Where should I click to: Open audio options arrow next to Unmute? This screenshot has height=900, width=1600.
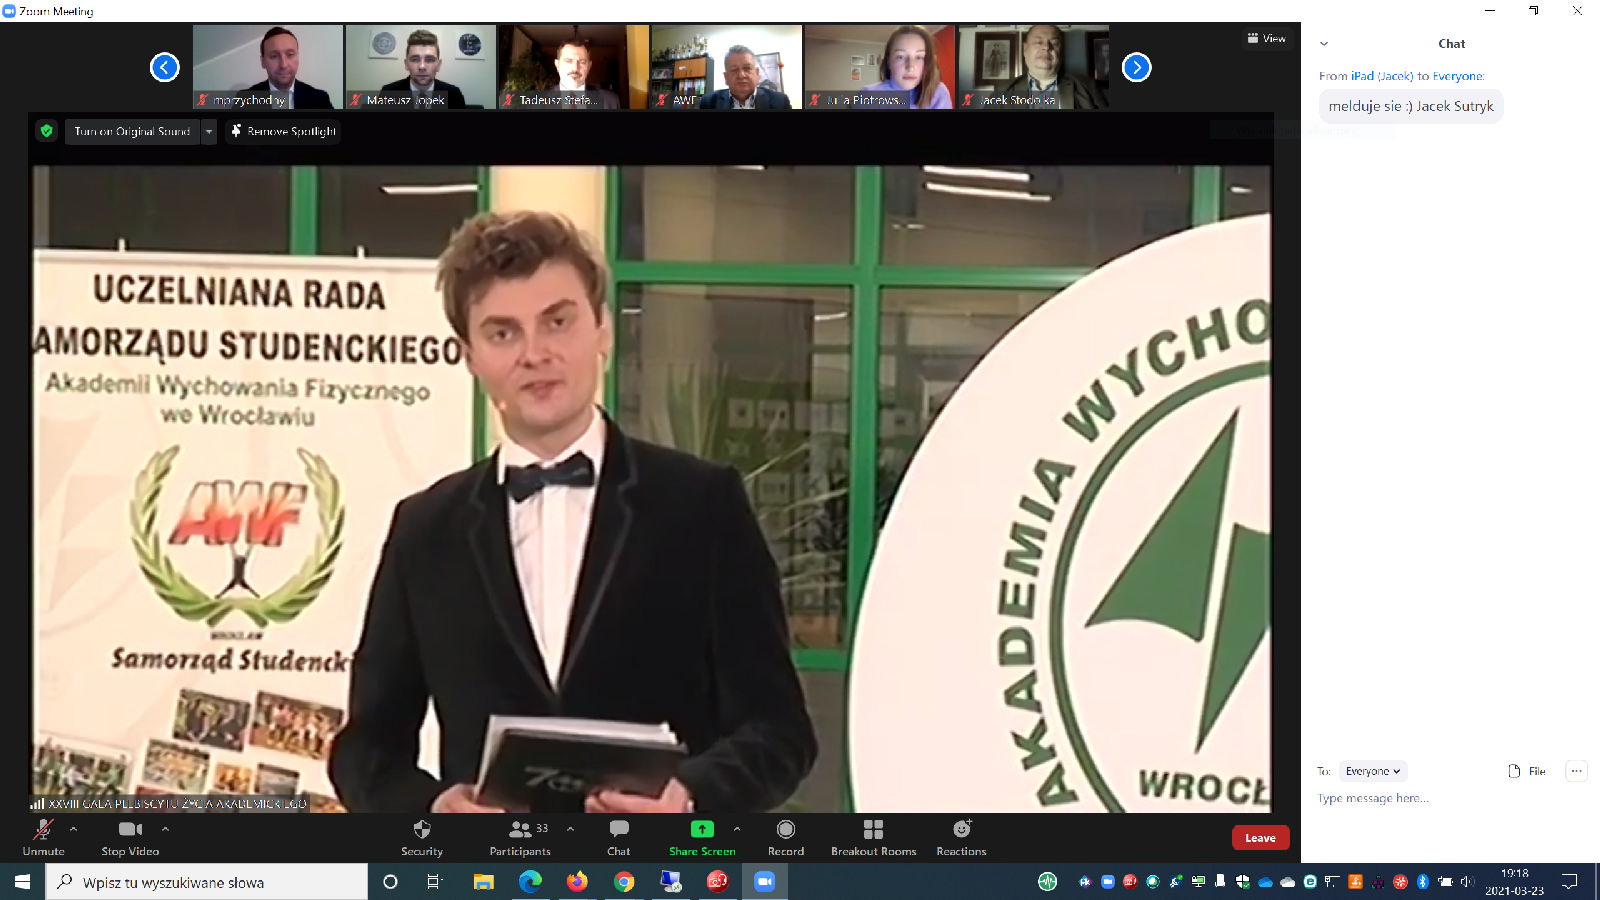point(73,829)
